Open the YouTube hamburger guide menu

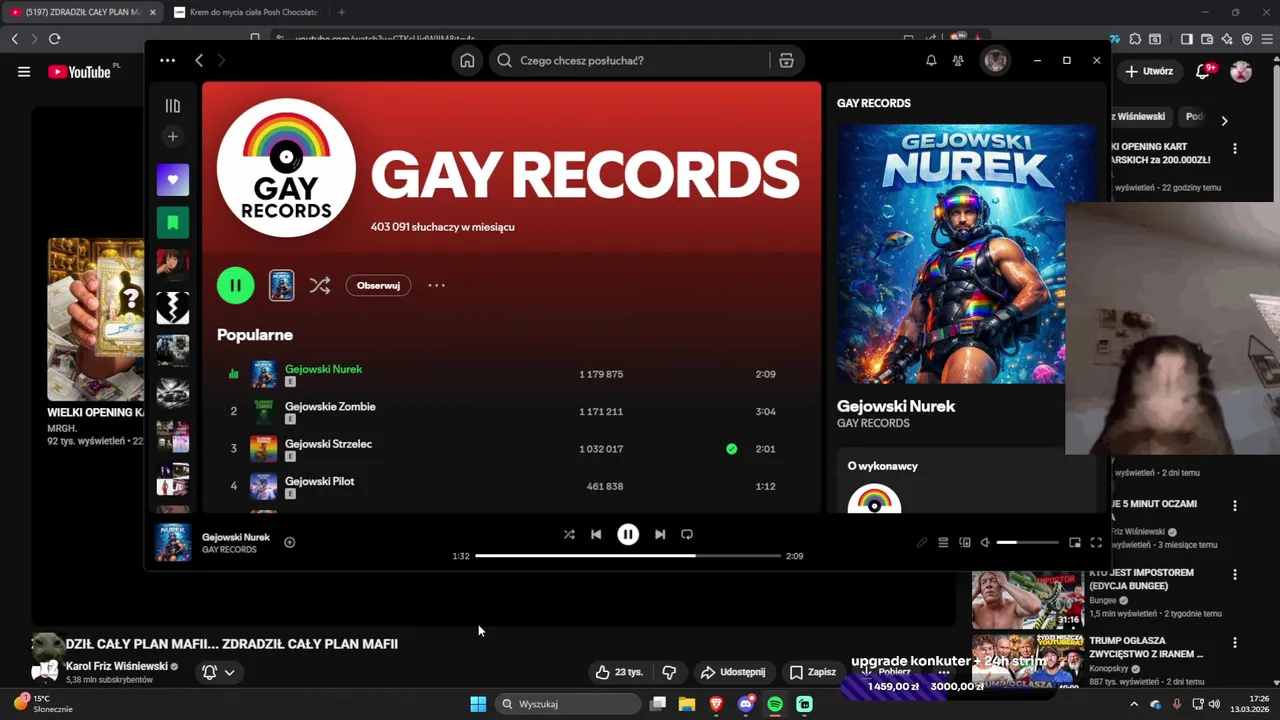point(24,72)
